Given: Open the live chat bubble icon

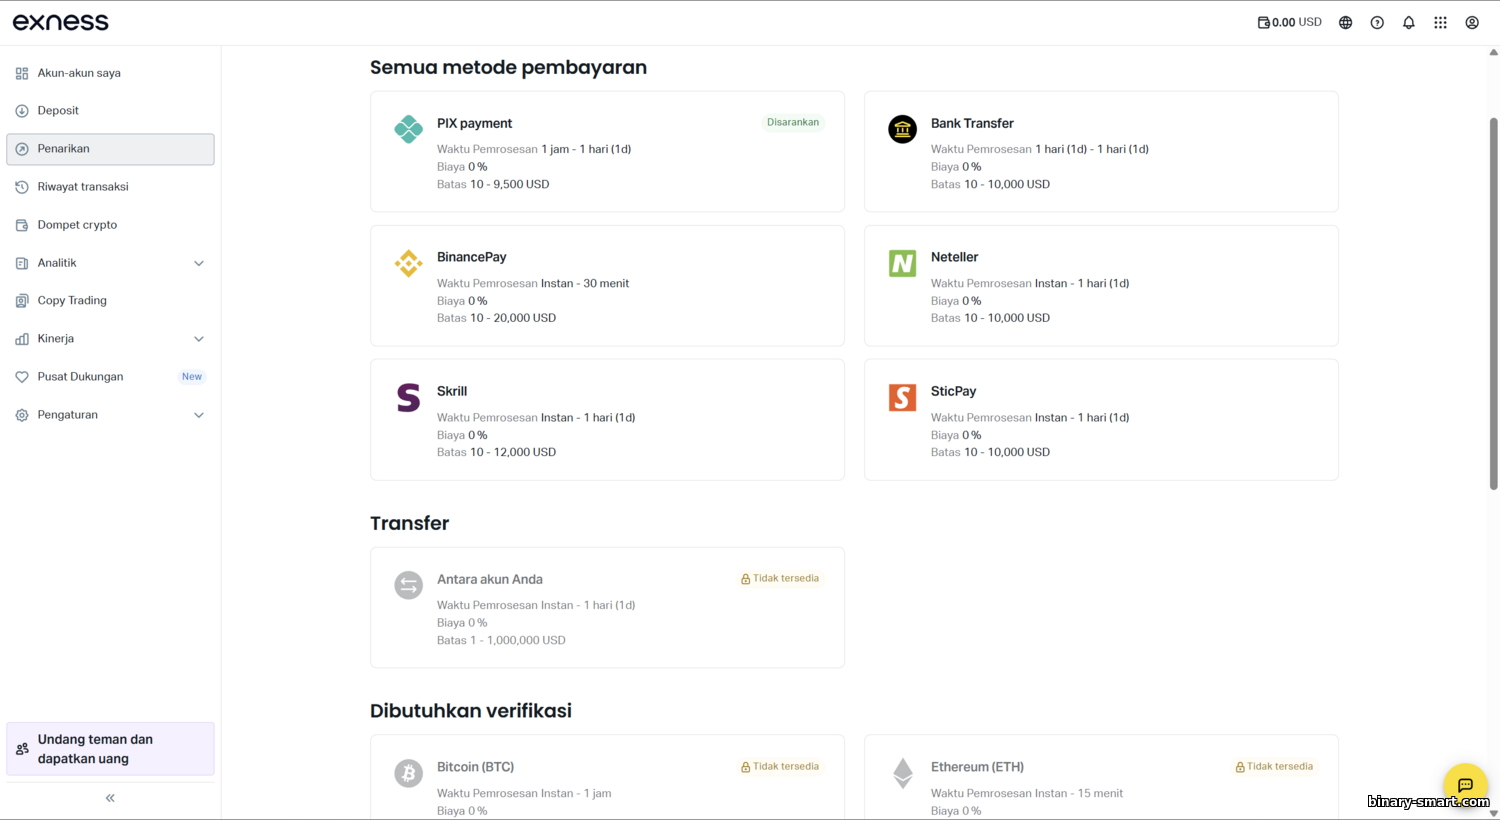Looking at the screenshot, I should tap(1465, 785).
